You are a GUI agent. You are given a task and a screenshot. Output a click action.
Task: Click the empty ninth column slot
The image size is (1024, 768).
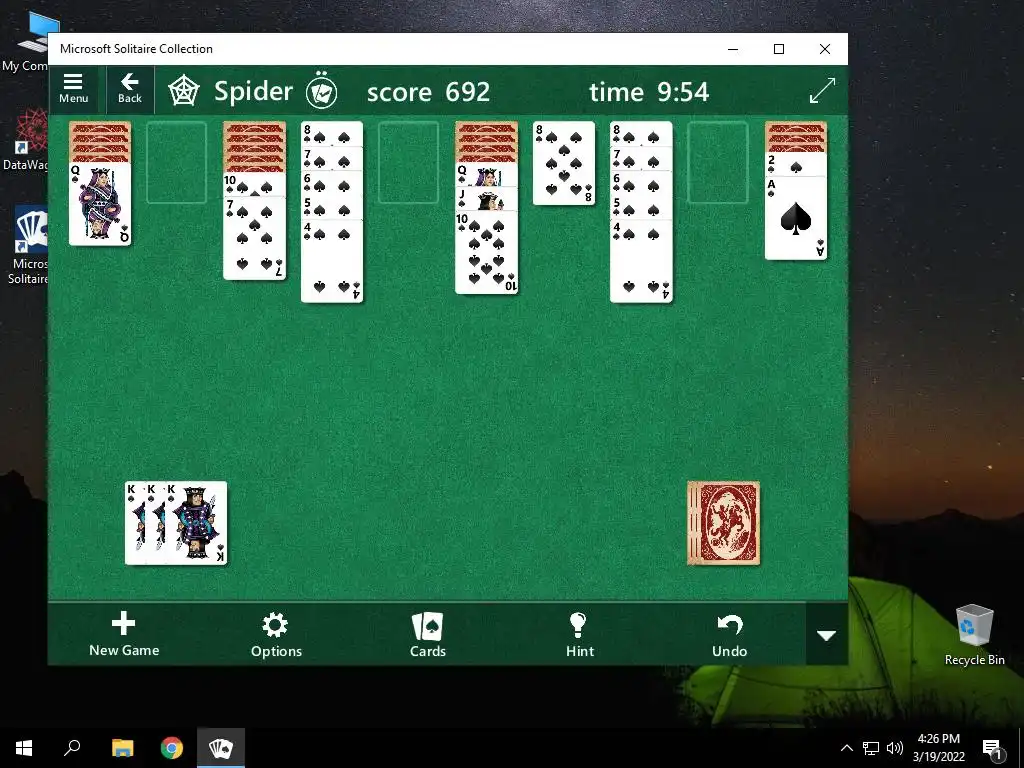point(718,163)
